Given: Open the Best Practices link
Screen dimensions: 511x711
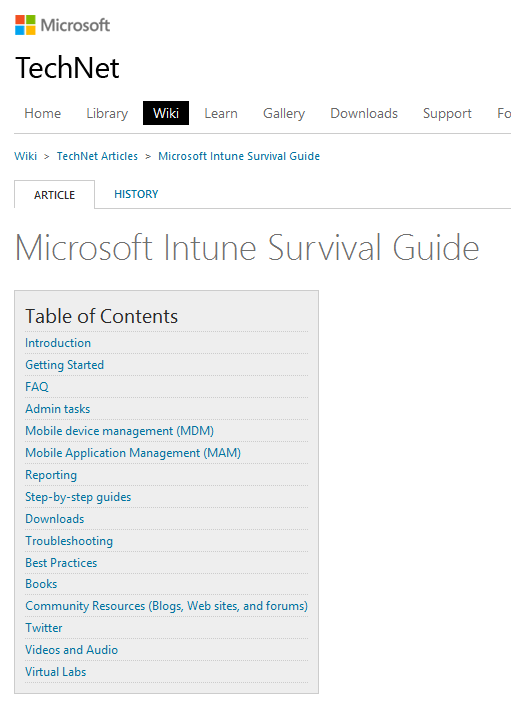Looking at the screenshot, I should click(61, 563).
